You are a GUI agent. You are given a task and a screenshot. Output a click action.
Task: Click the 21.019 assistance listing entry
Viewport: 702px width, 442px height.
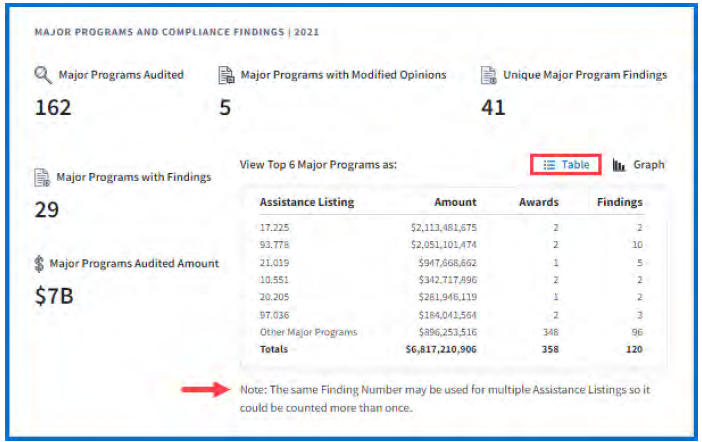coord(274,262)
